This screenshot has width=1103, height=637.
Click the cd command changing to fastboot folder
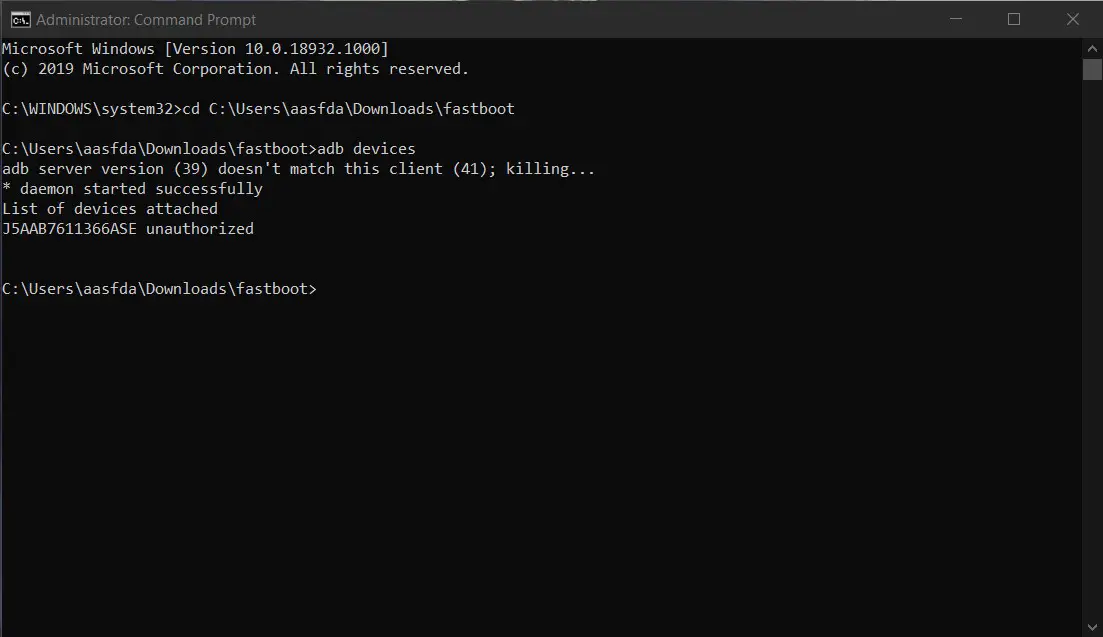(x=348, y=109)
